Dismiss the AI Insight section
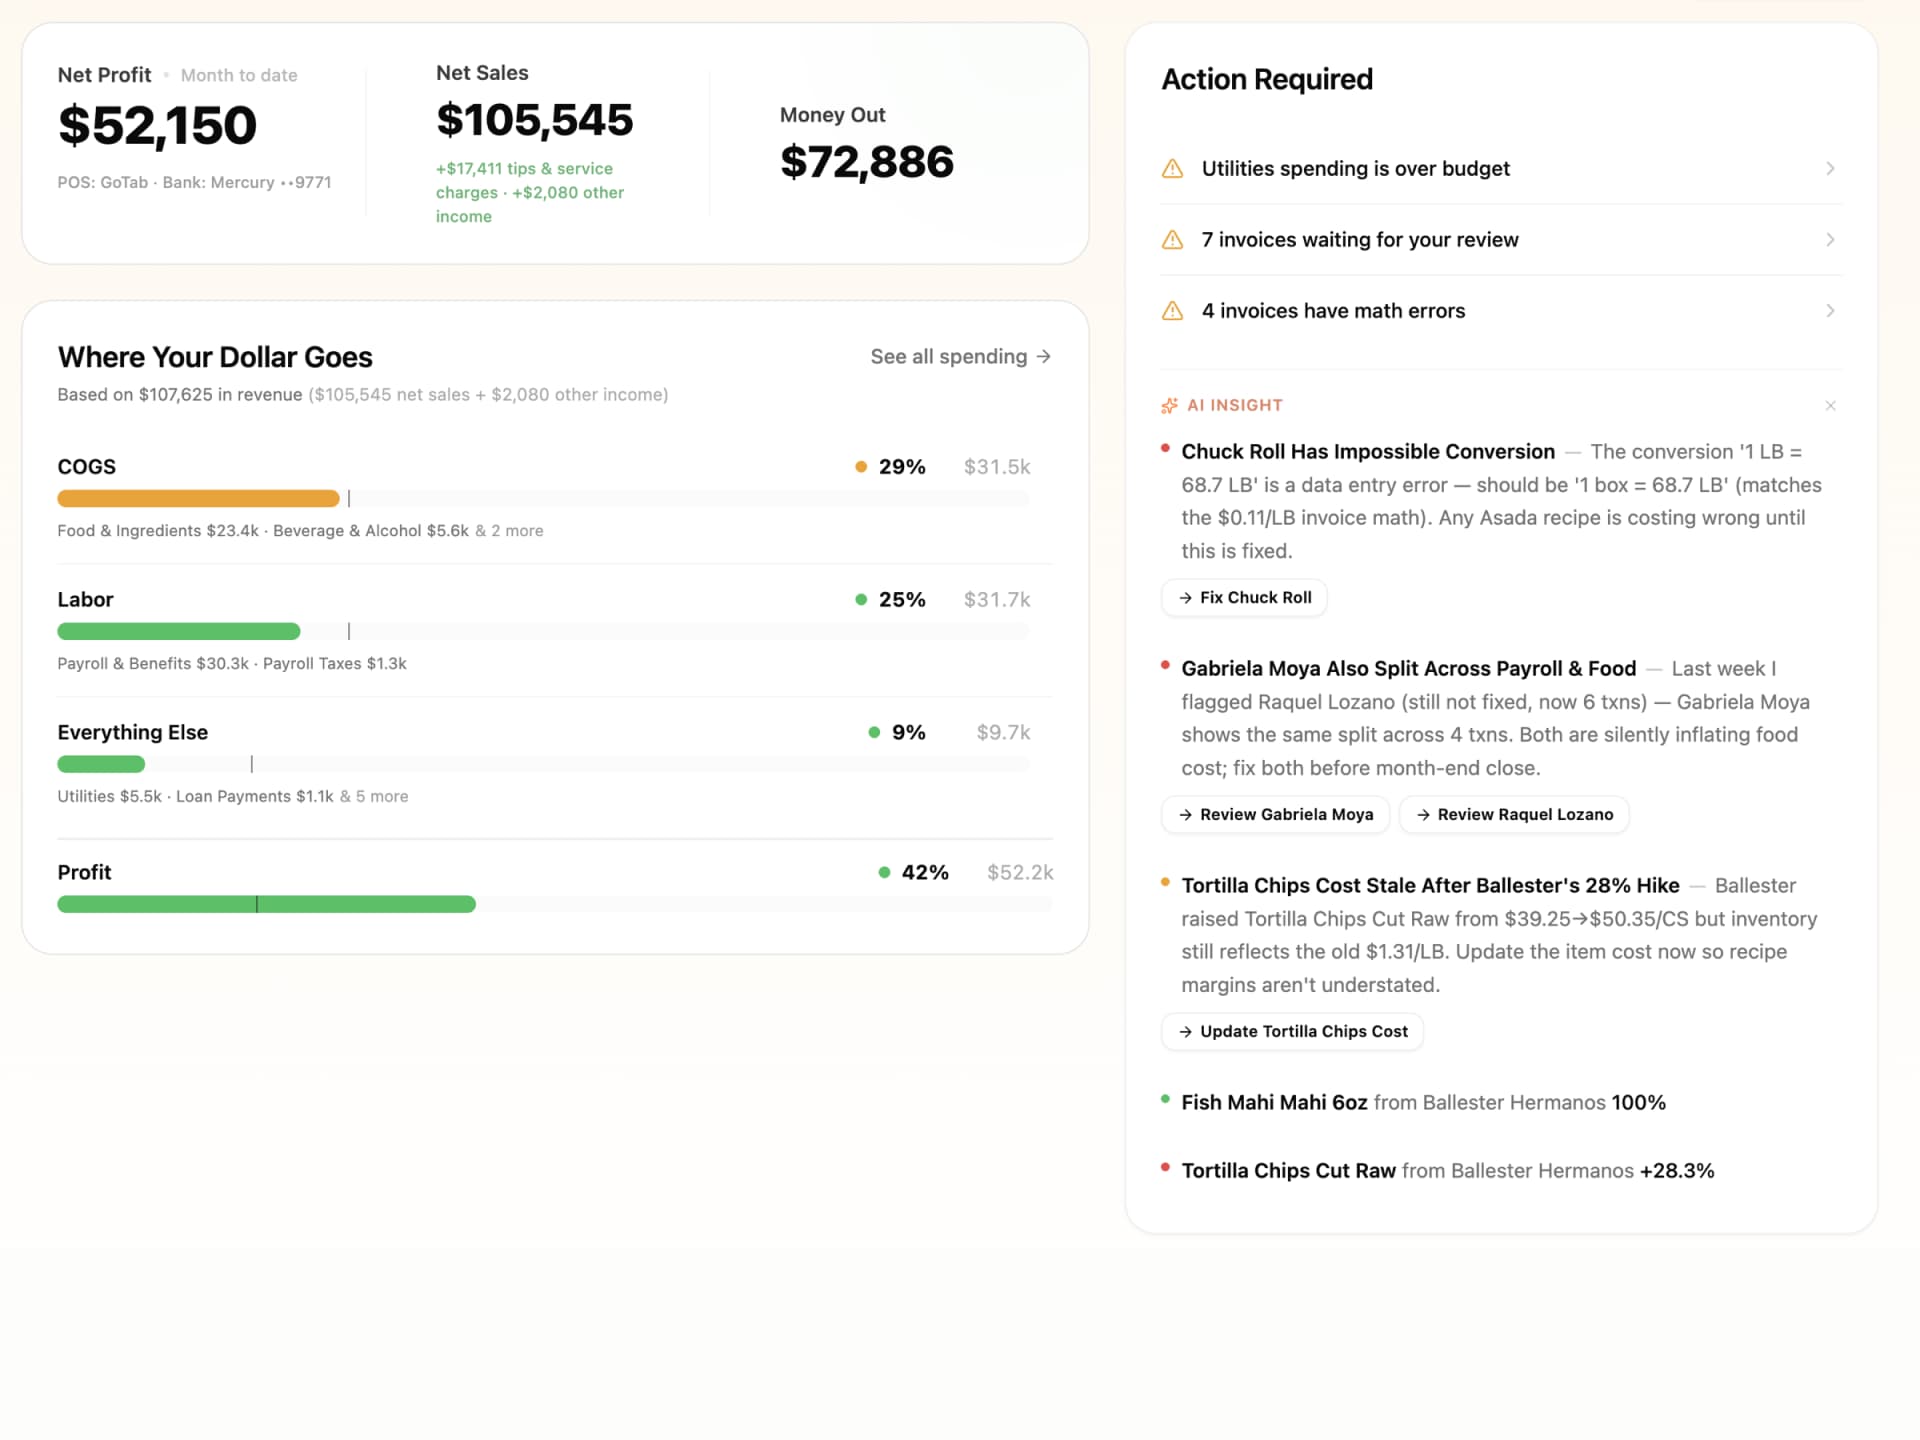The width and height of the screenshot is (1920, 1440). click(x=1831, y=406)
